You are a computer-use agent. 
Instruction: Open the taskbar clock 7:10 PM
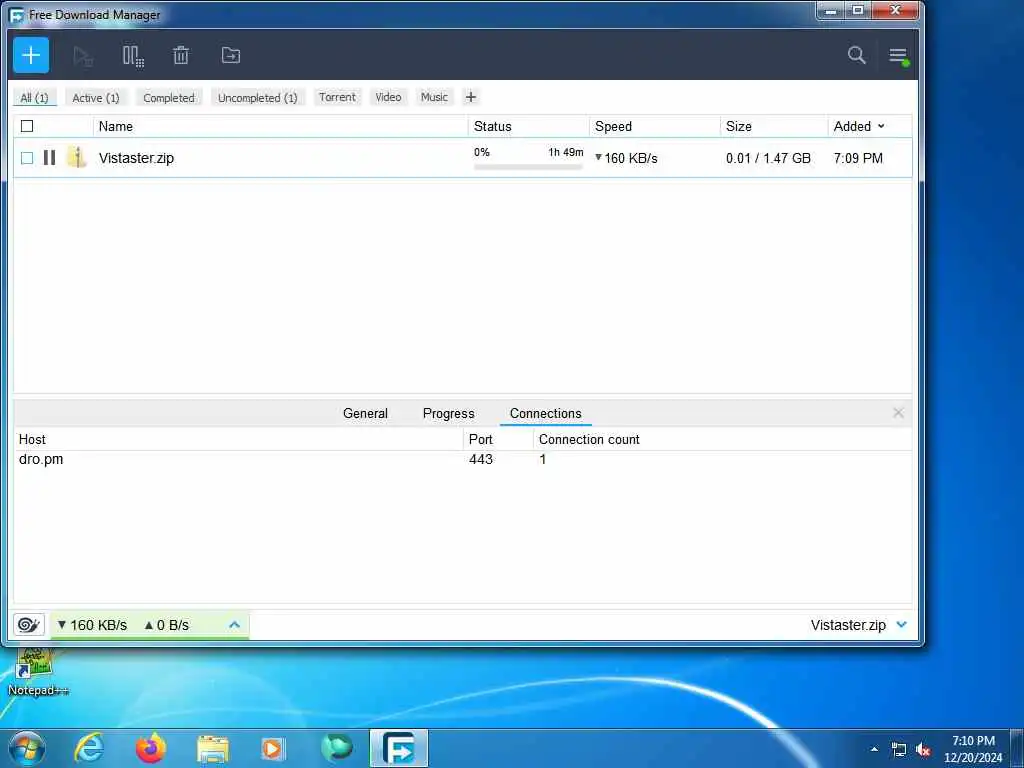coord(973,749)
